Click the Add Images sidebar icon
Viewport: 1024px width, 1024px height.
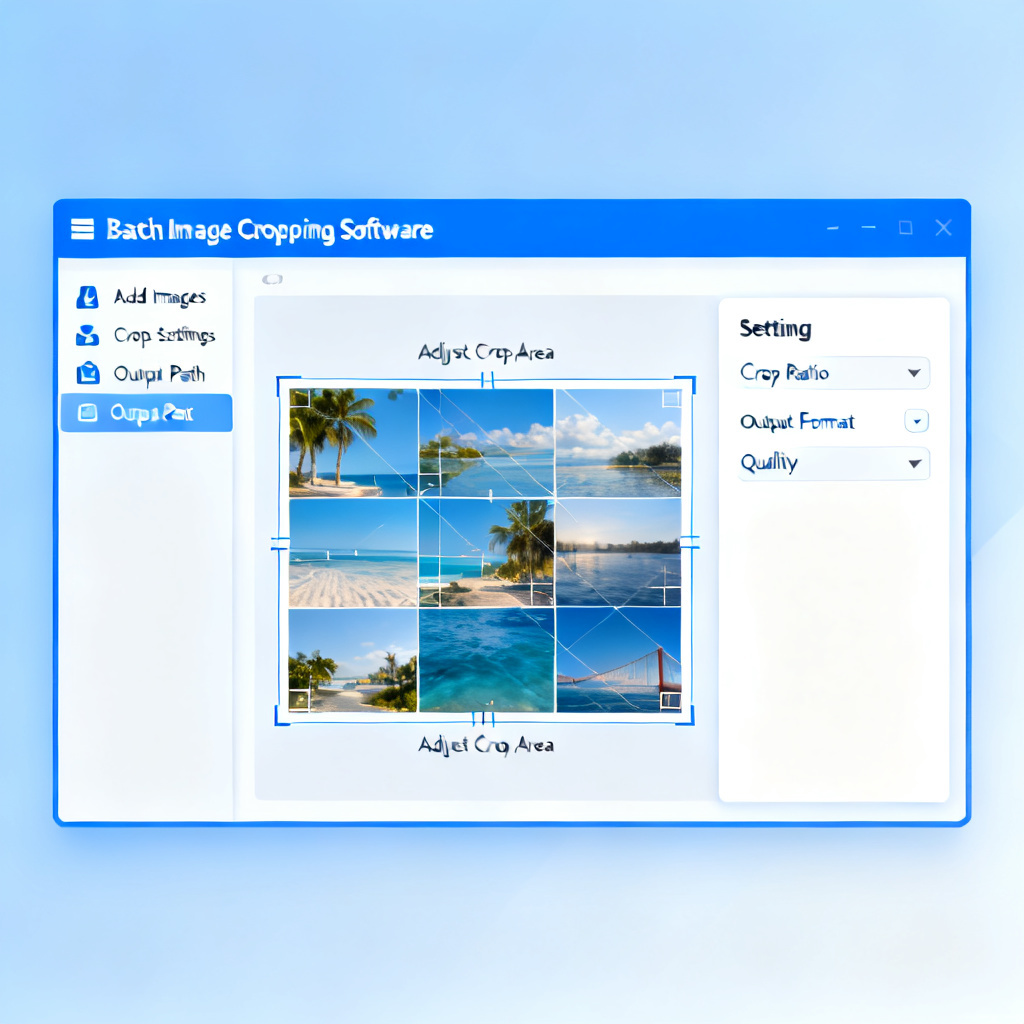pos(88,297)
